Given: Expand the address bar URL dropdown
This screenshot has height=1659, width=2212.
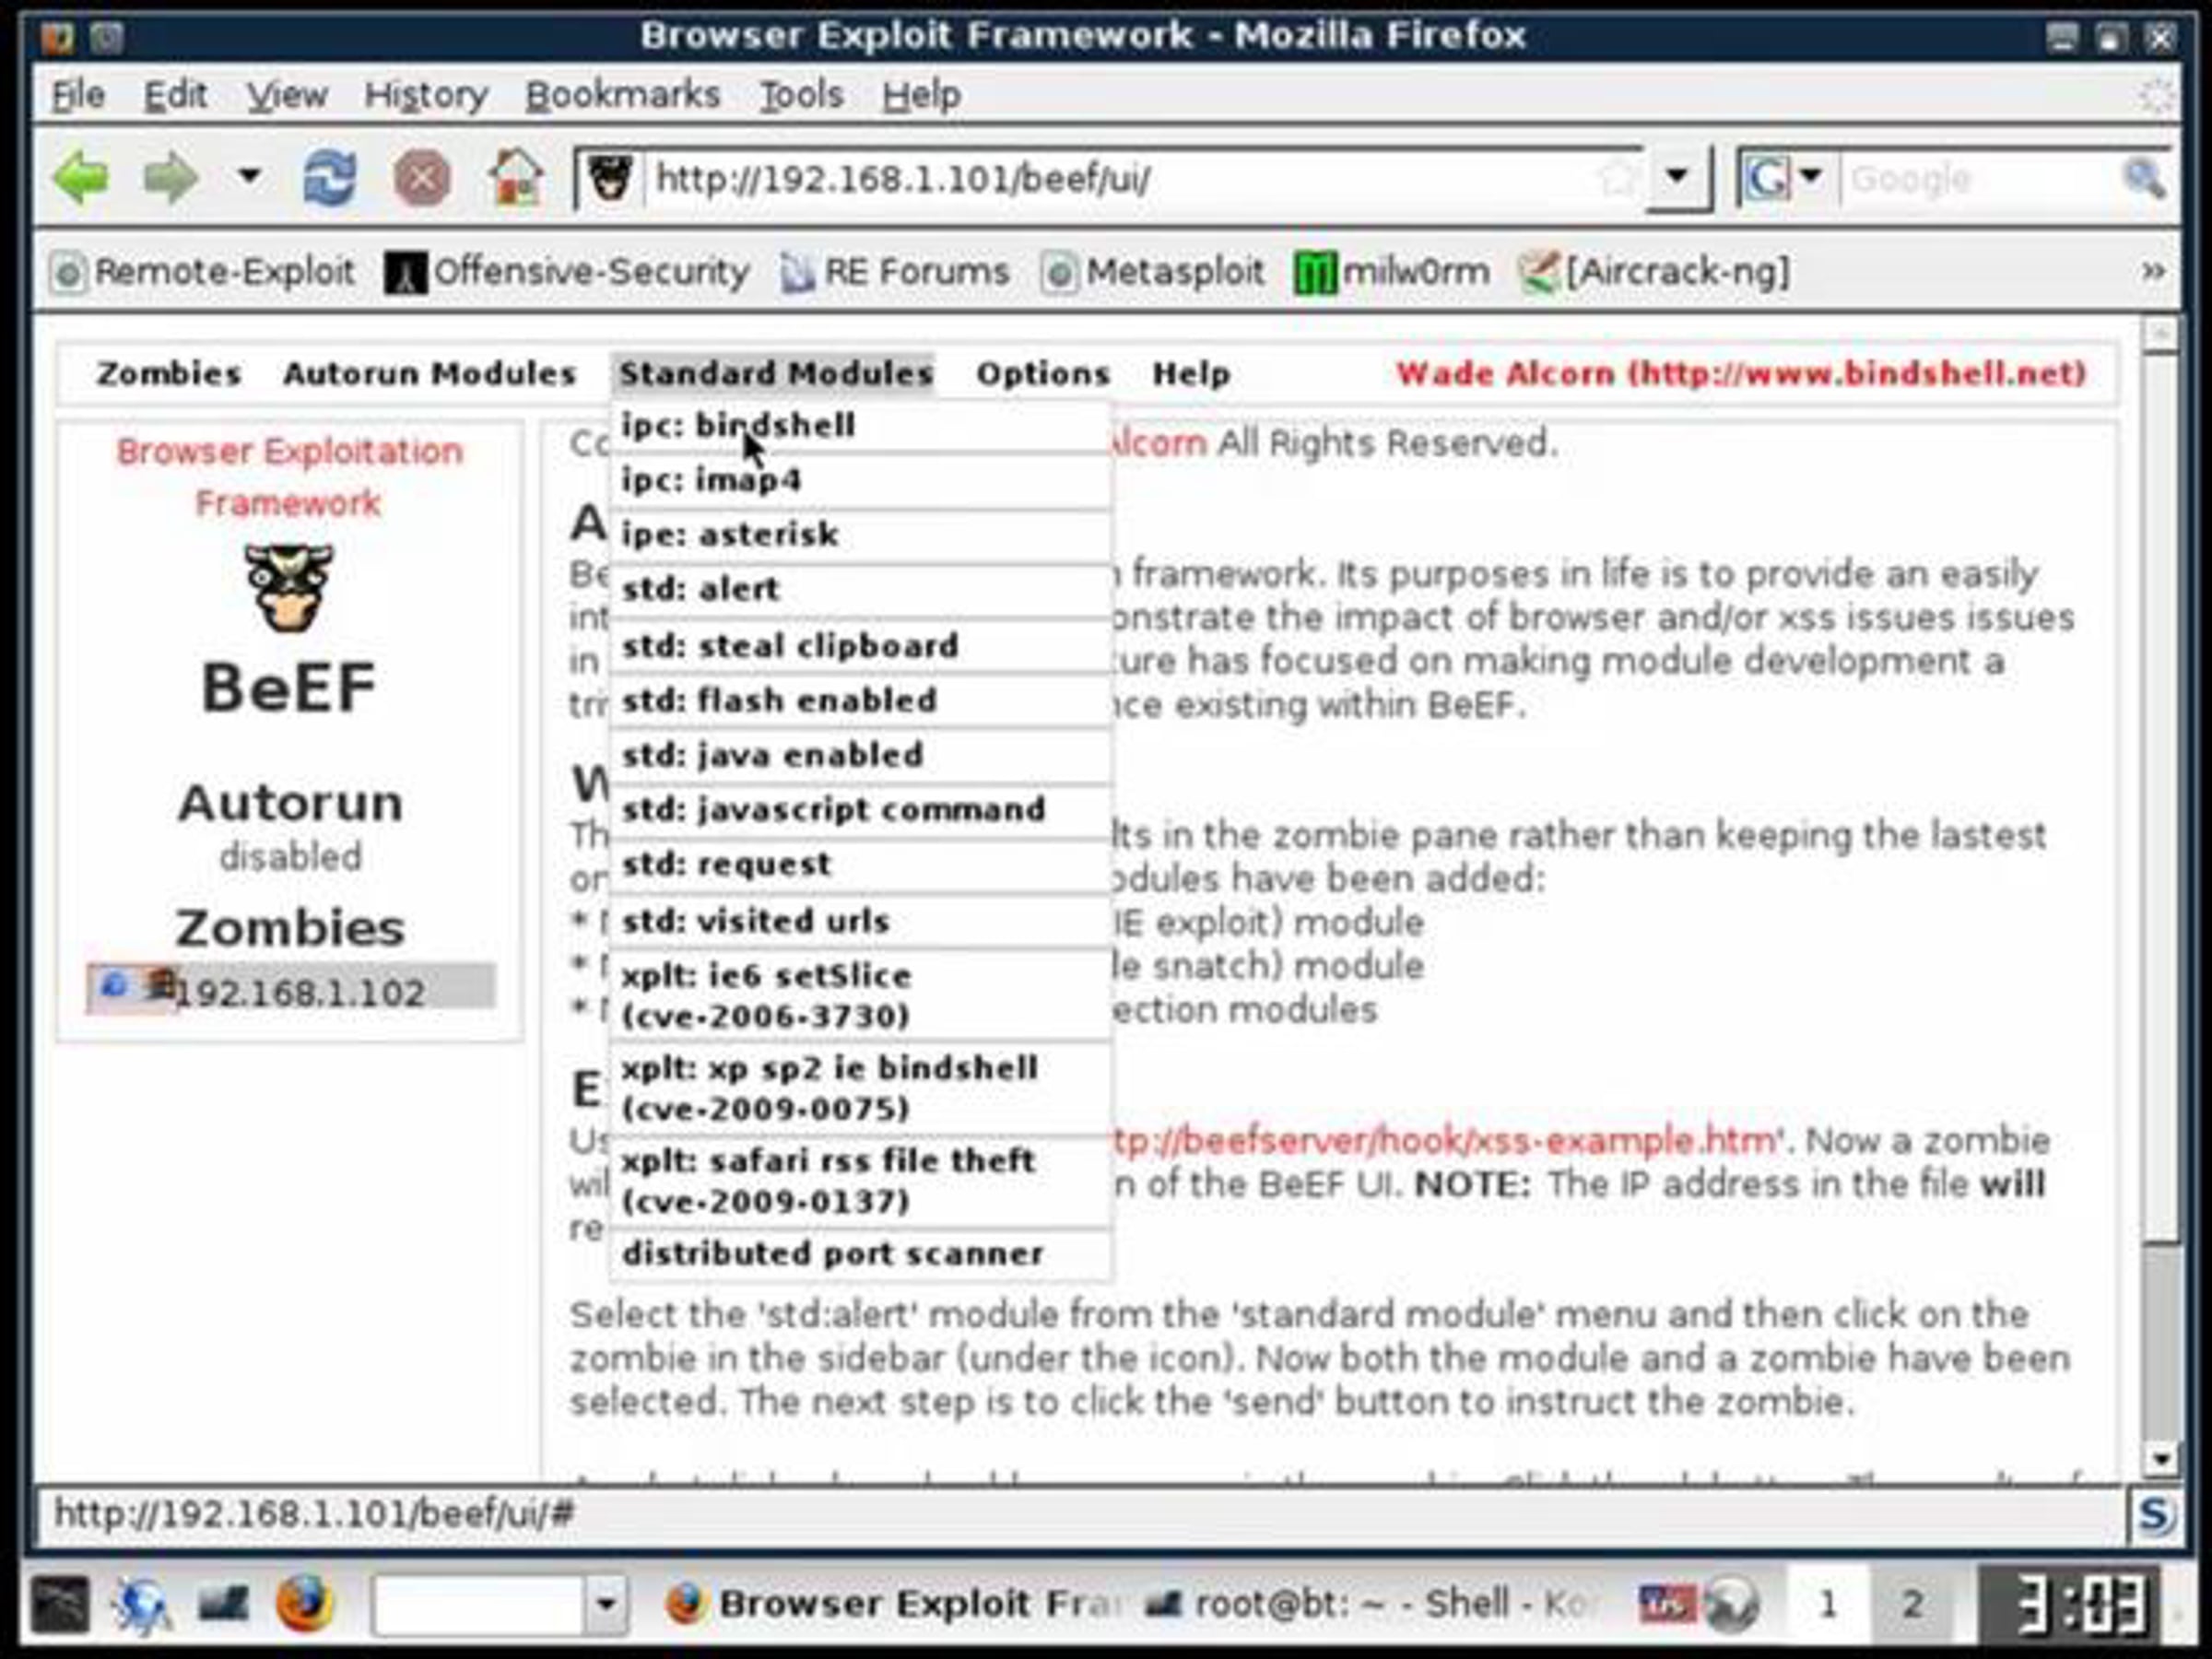Looking at the screenshot, I should click(x=1677, y=178).
